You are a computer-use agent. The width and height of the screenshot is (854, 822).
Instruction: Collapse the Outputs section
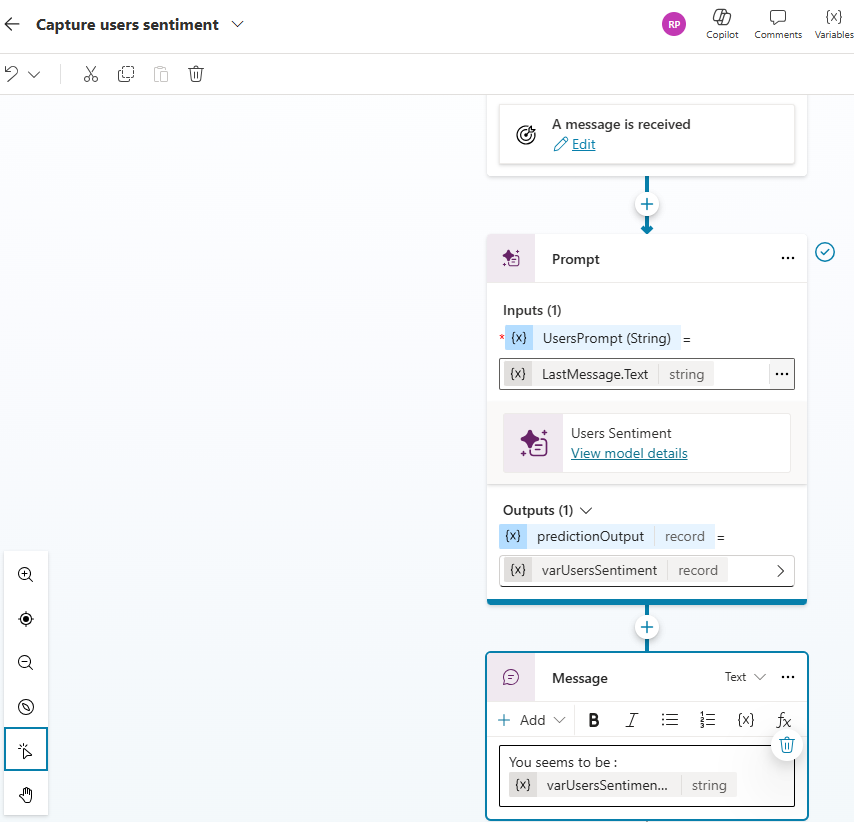586,510
